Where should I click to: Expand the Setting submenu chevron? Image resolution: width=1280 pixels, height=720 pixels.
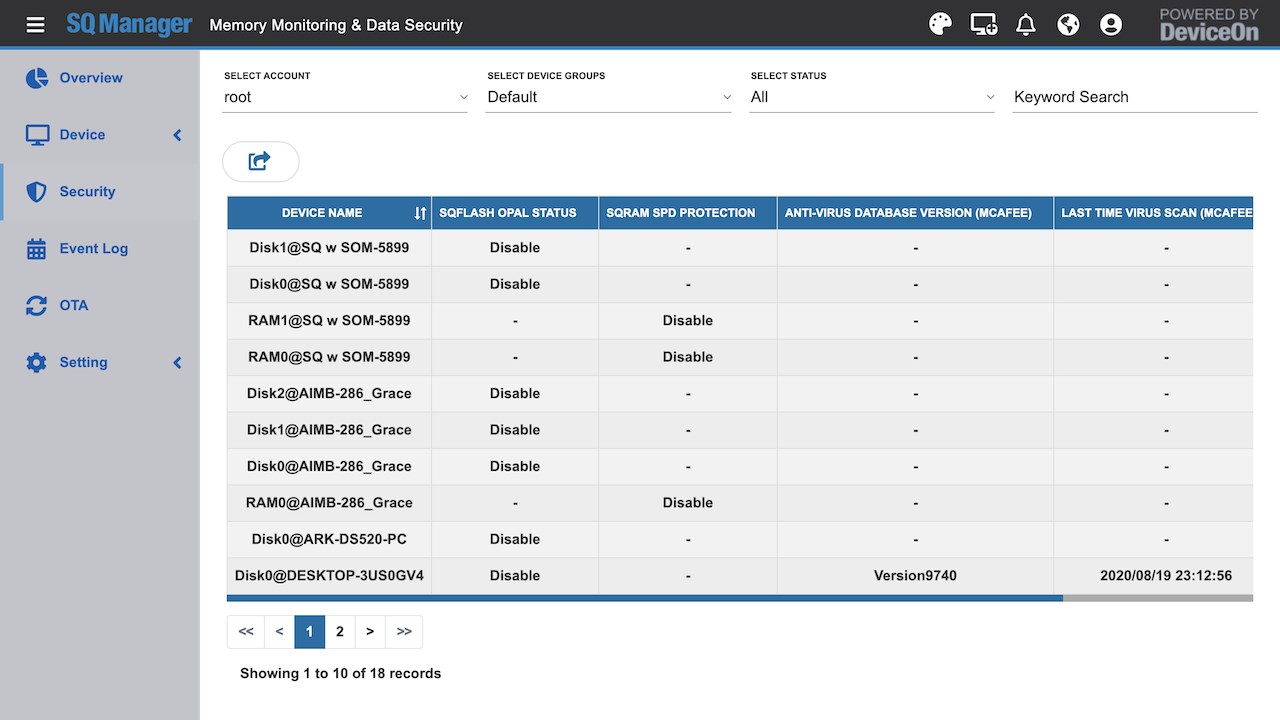(x=177, y=363)
